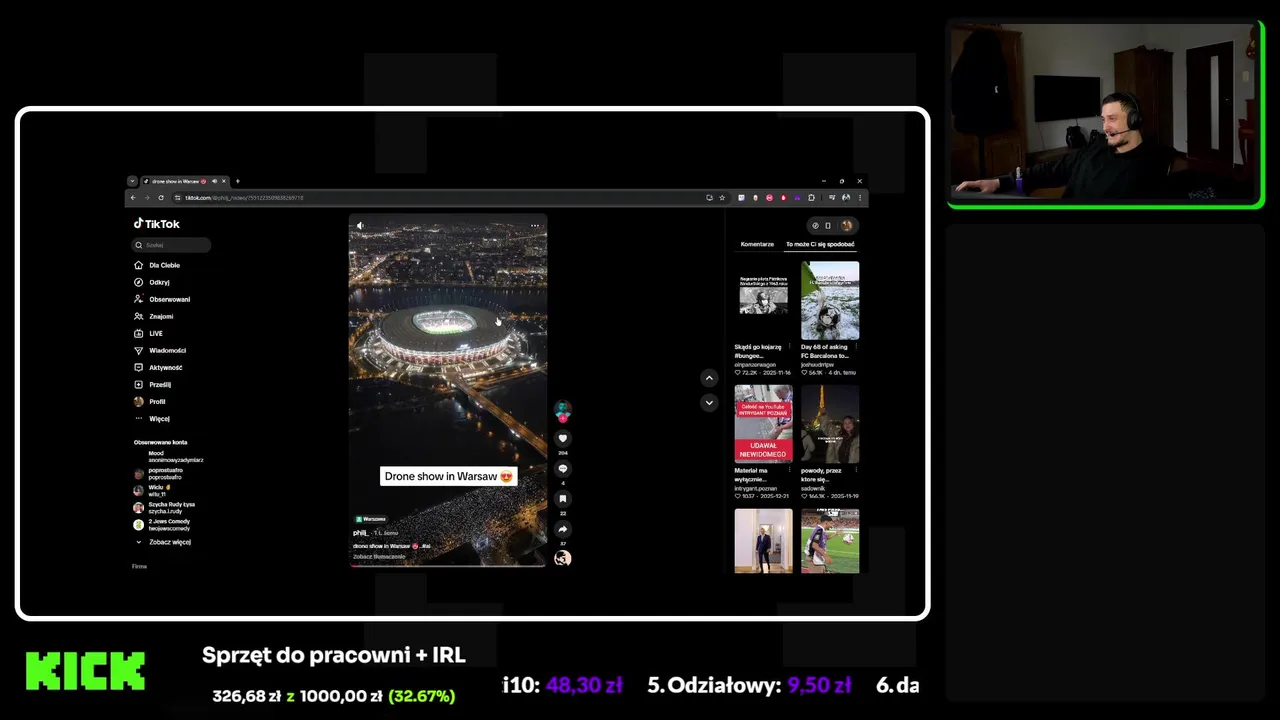Go to Obserwowani in the sidebar
1280x720 pixels.
(162, 299)
